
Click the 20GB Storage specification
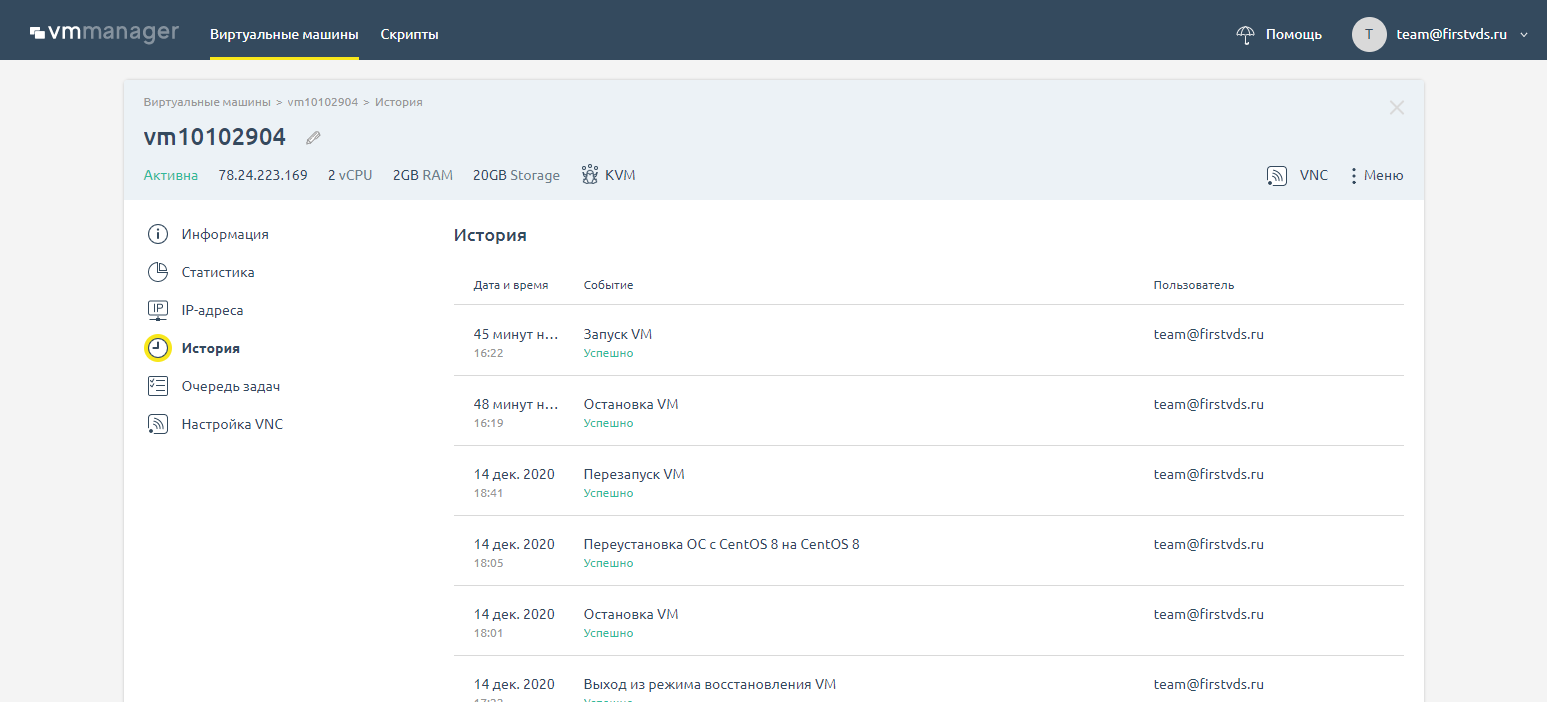tap(516, 175)
